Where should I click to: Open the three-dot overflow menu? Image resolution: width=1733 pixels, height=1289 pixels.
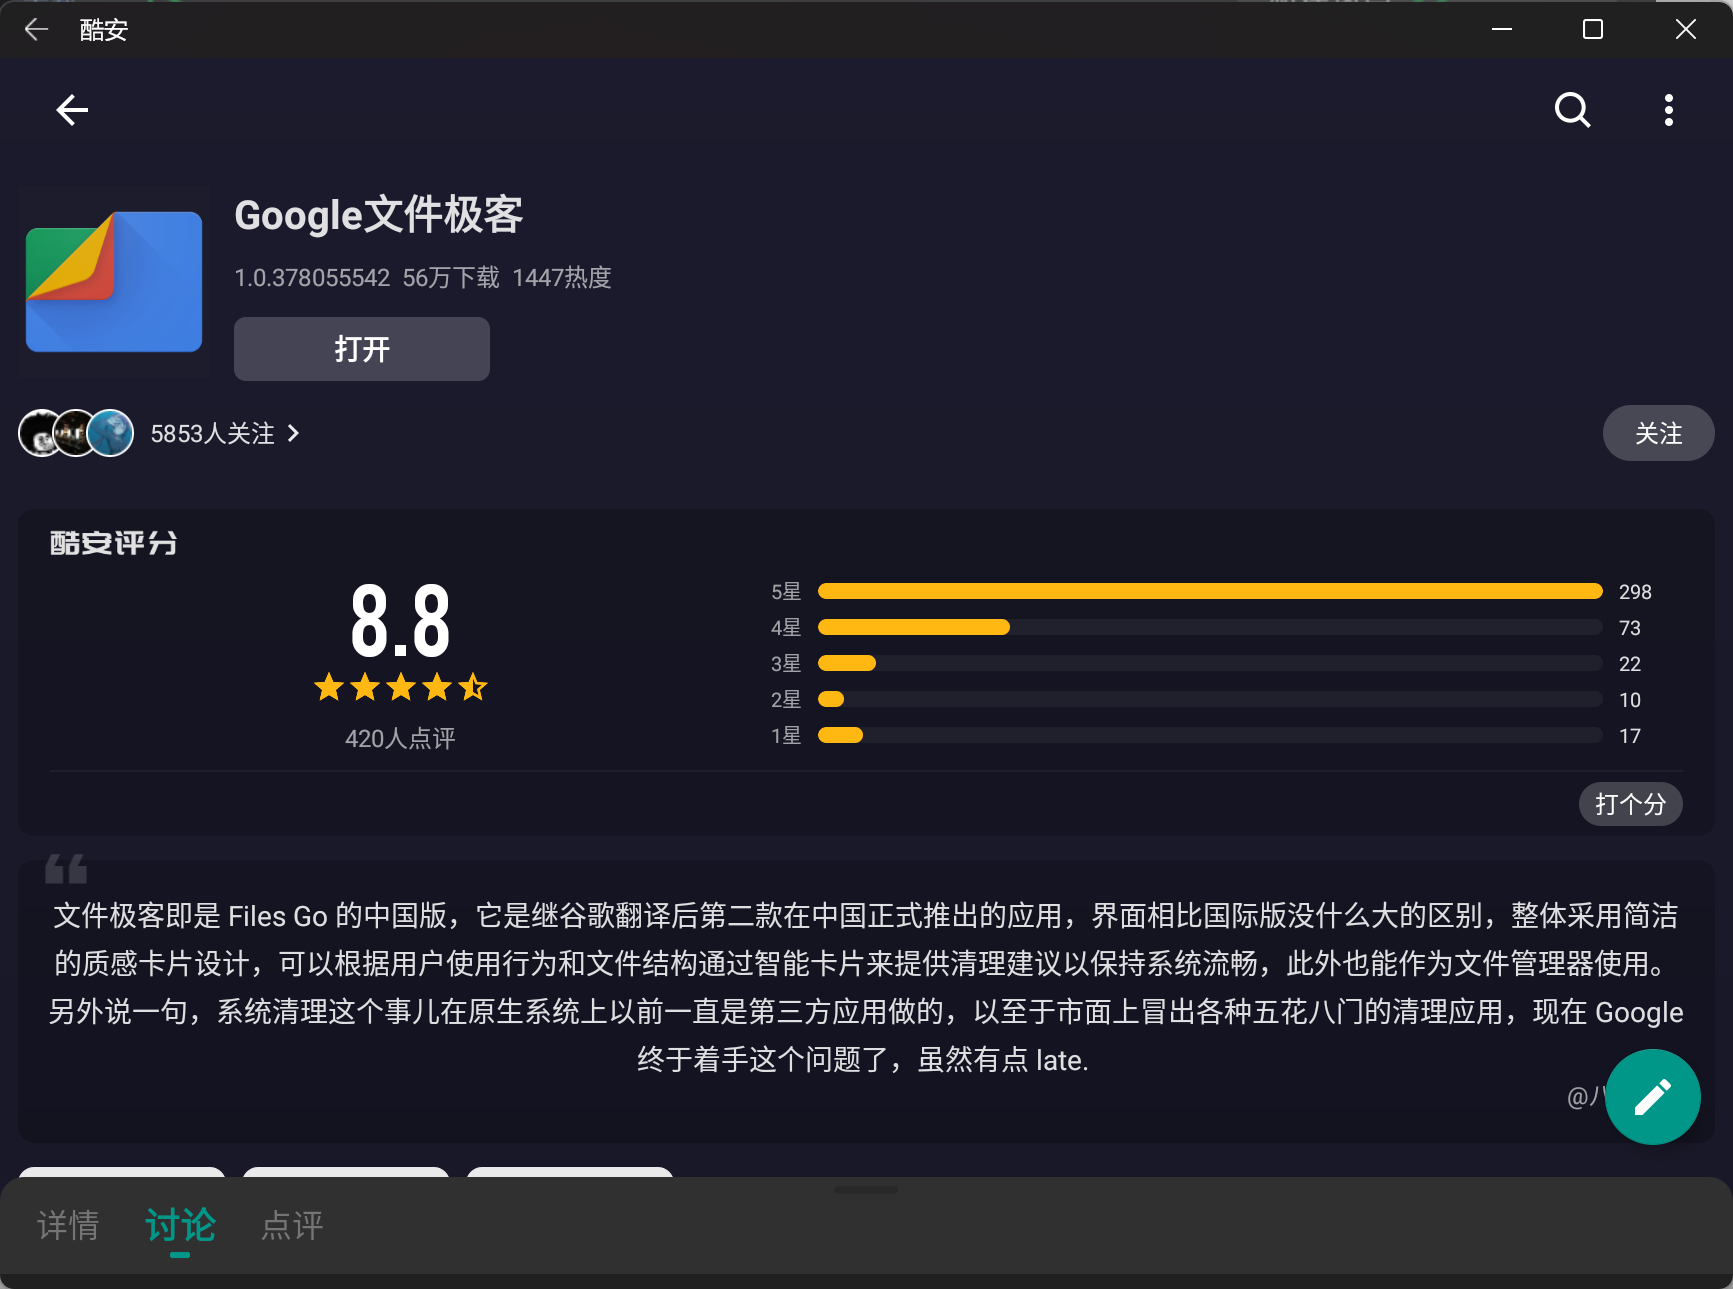pyautogui.click(x=1668, y=110)
